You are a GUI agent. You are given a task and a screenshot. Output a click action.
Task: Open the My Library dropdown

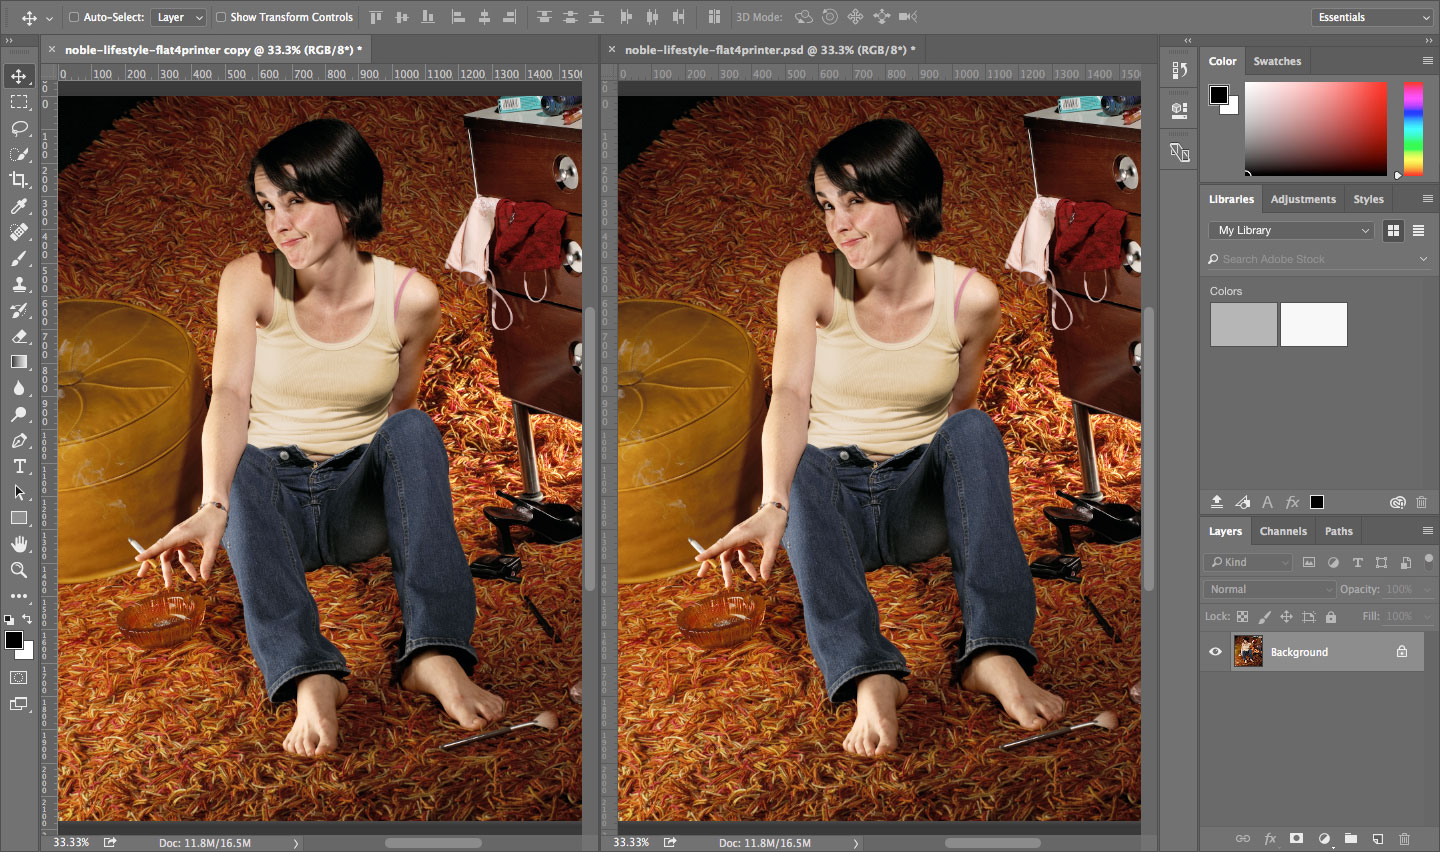[x=1290, y=230]
